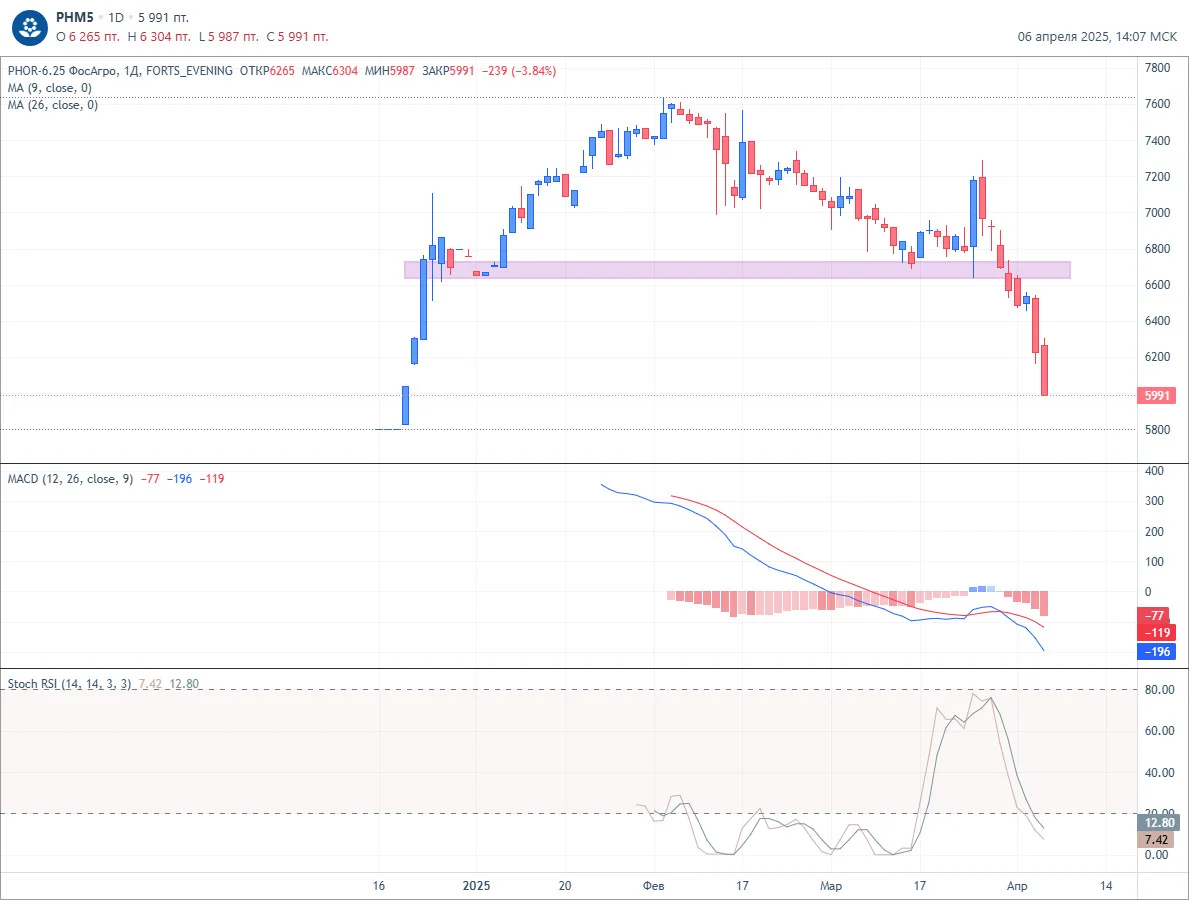
Task: Click the 20 date label on time axis
Action: pyautogui.click(x=565, y=886)
